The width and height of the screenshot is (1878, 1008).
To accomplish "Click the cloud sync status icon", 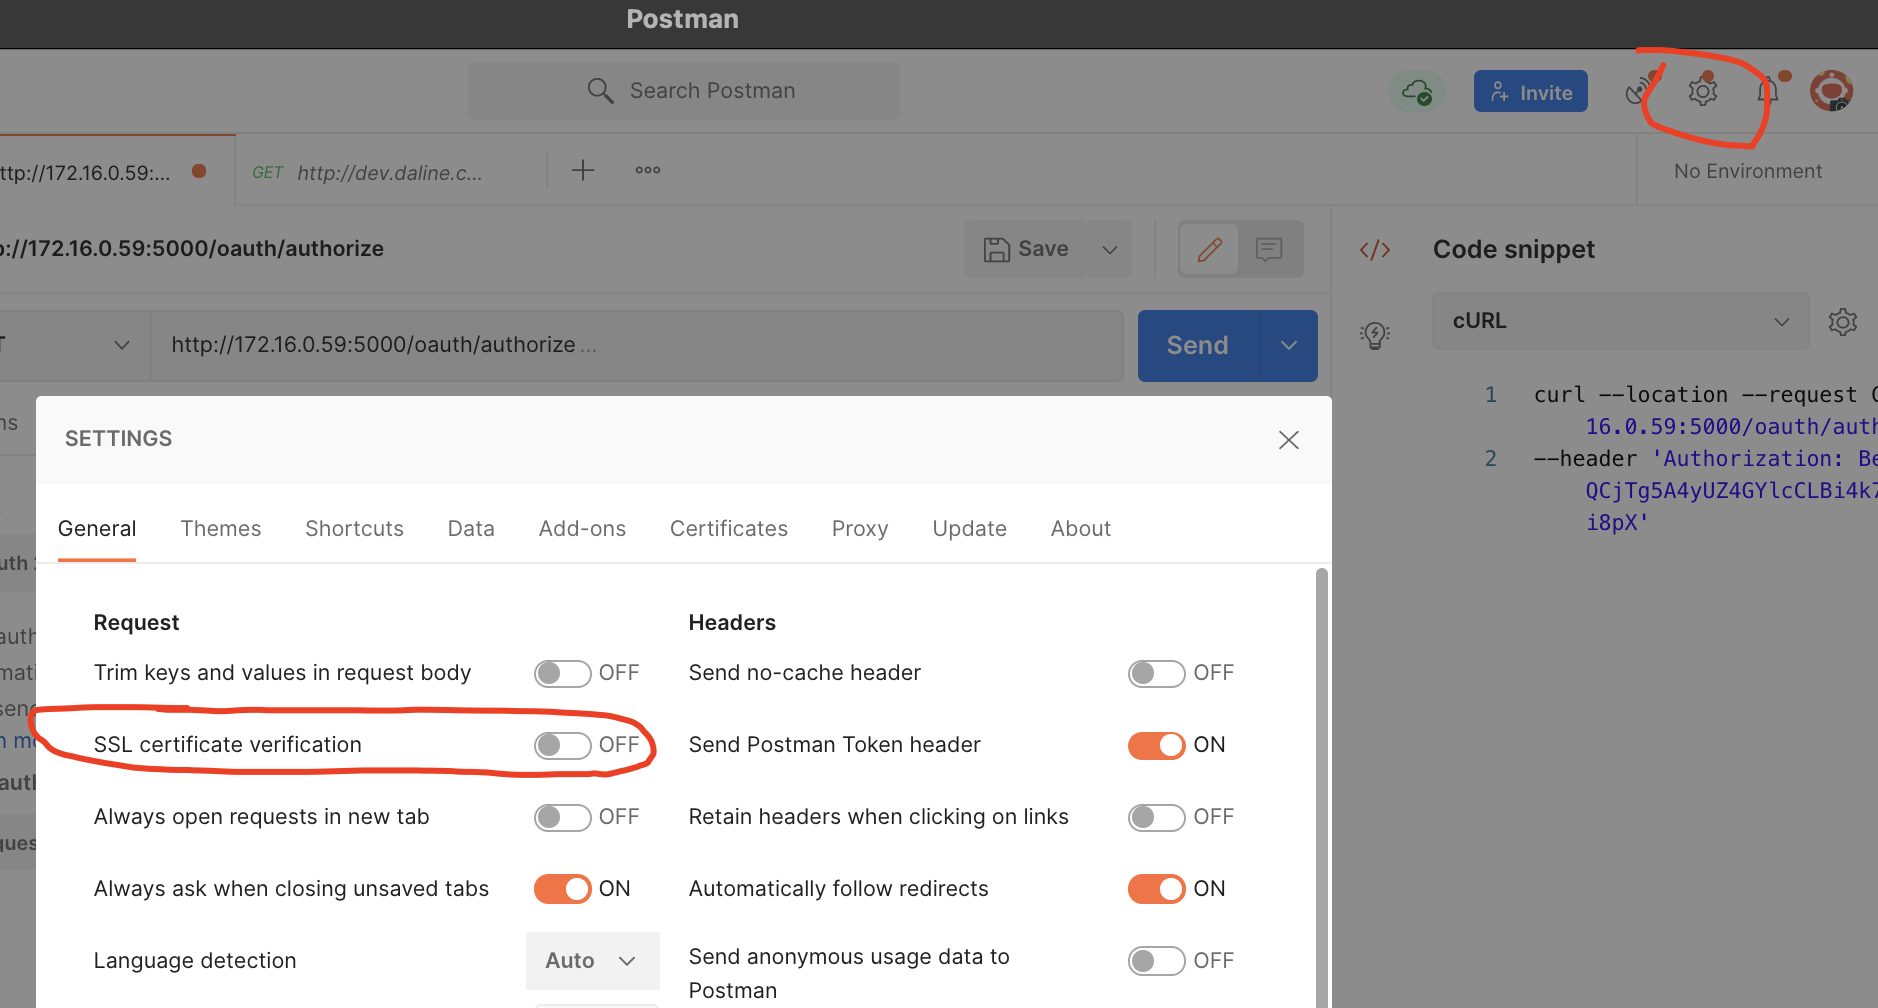I will pos(1417,92).
